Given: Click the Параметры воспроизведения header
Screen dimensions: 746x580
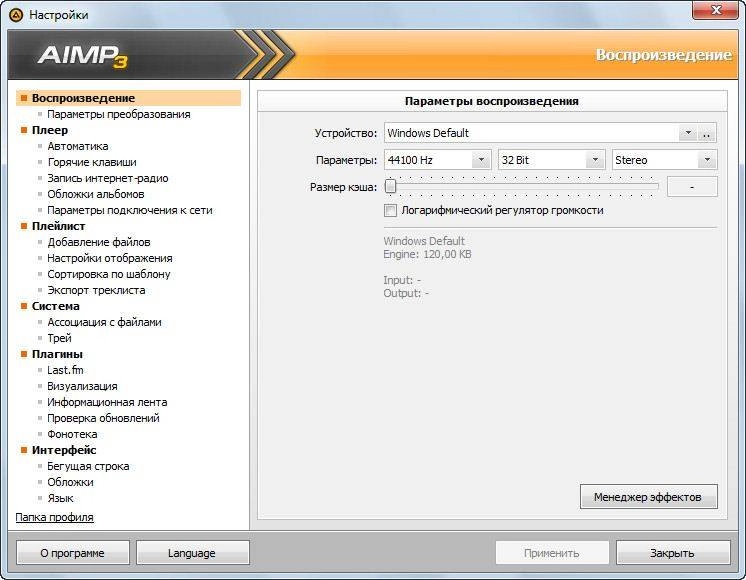Looking at the screenshot, I should [492, 101].
